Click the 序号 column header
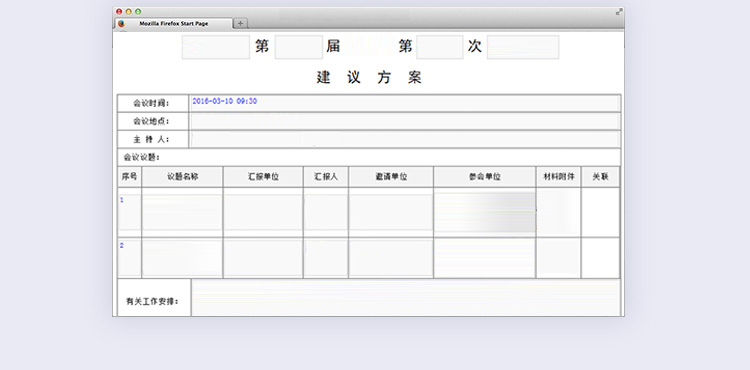 pos(129,177)
